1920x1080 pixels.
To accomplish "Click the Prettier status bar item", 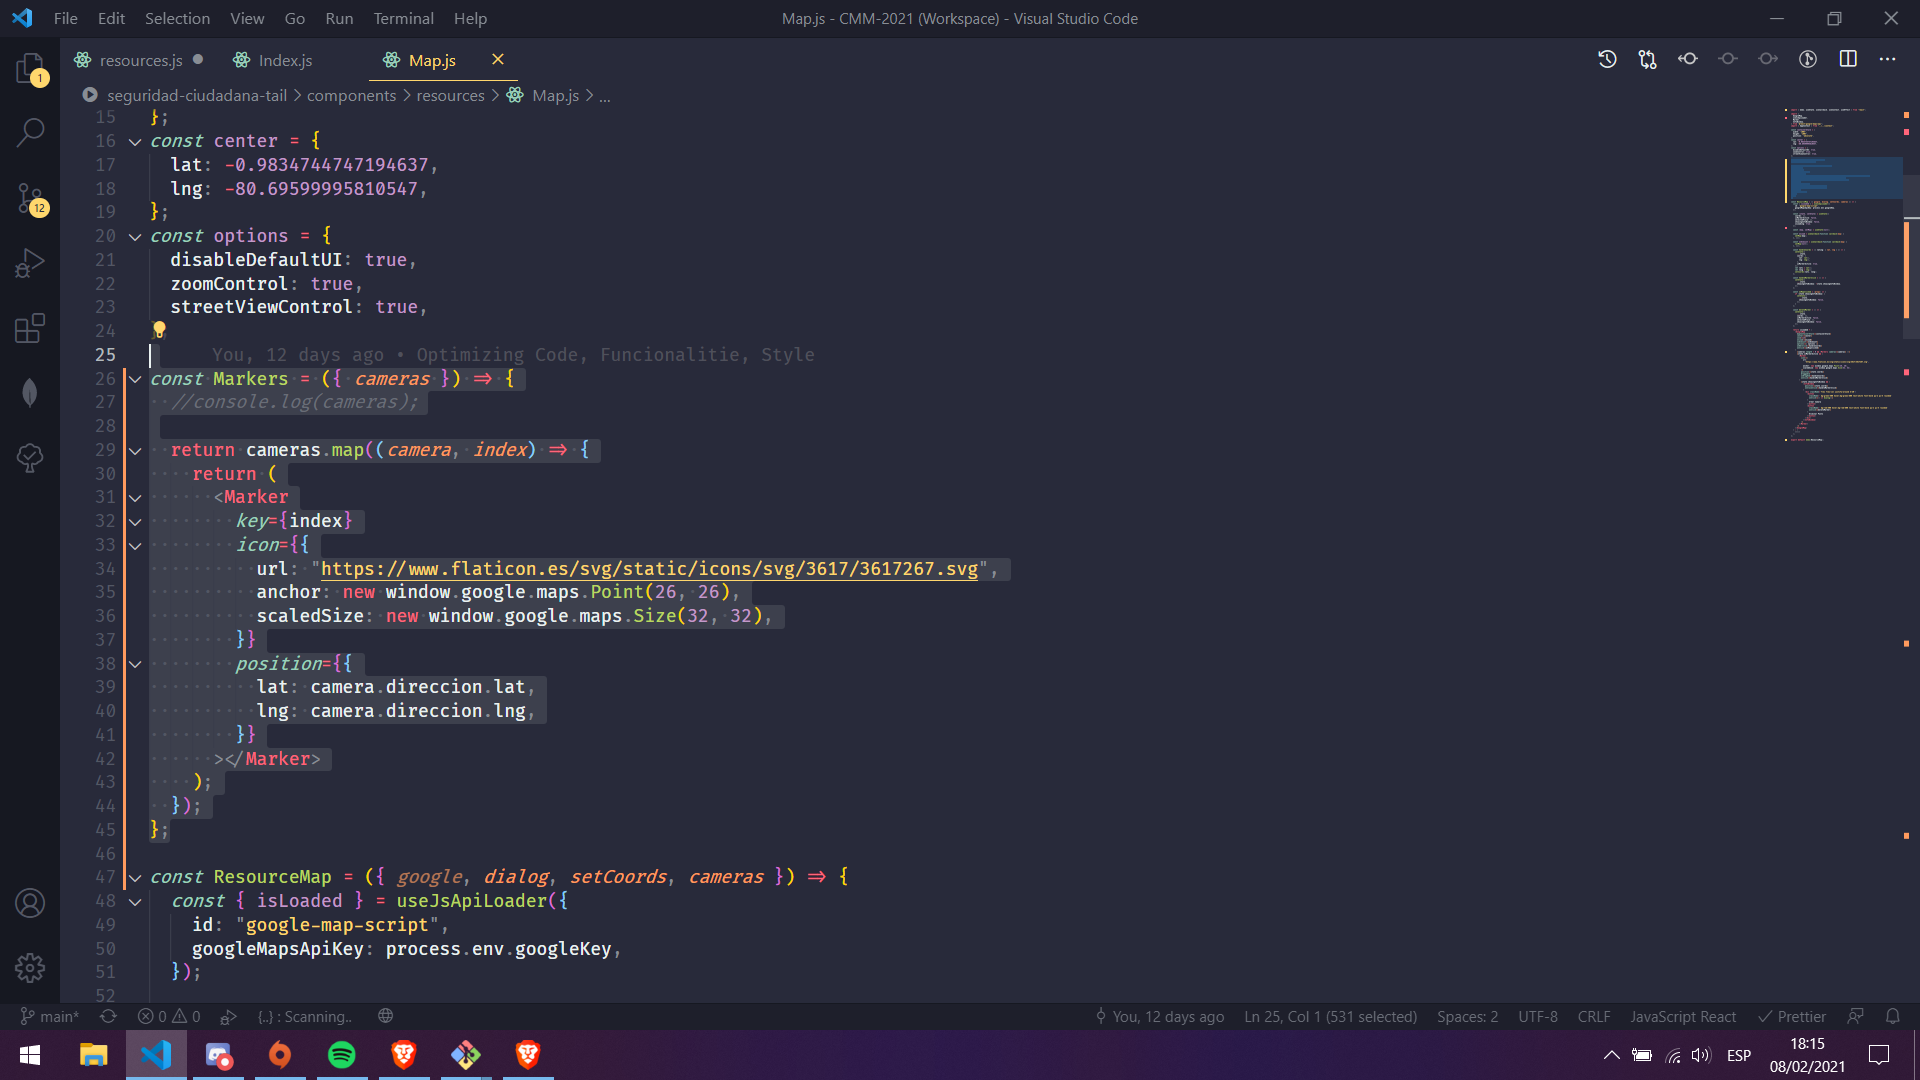I will (1791, 1016).
